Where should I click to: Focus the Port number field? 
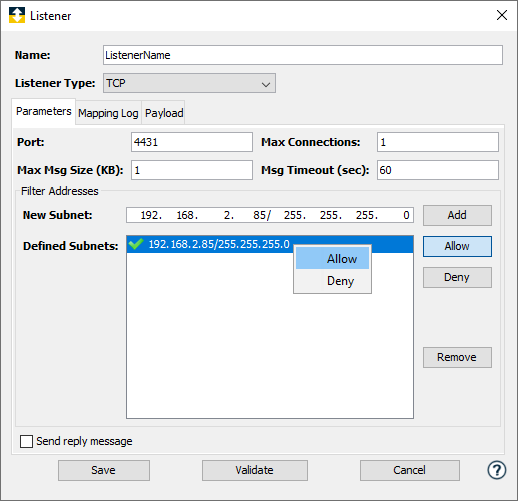(192, 142)
